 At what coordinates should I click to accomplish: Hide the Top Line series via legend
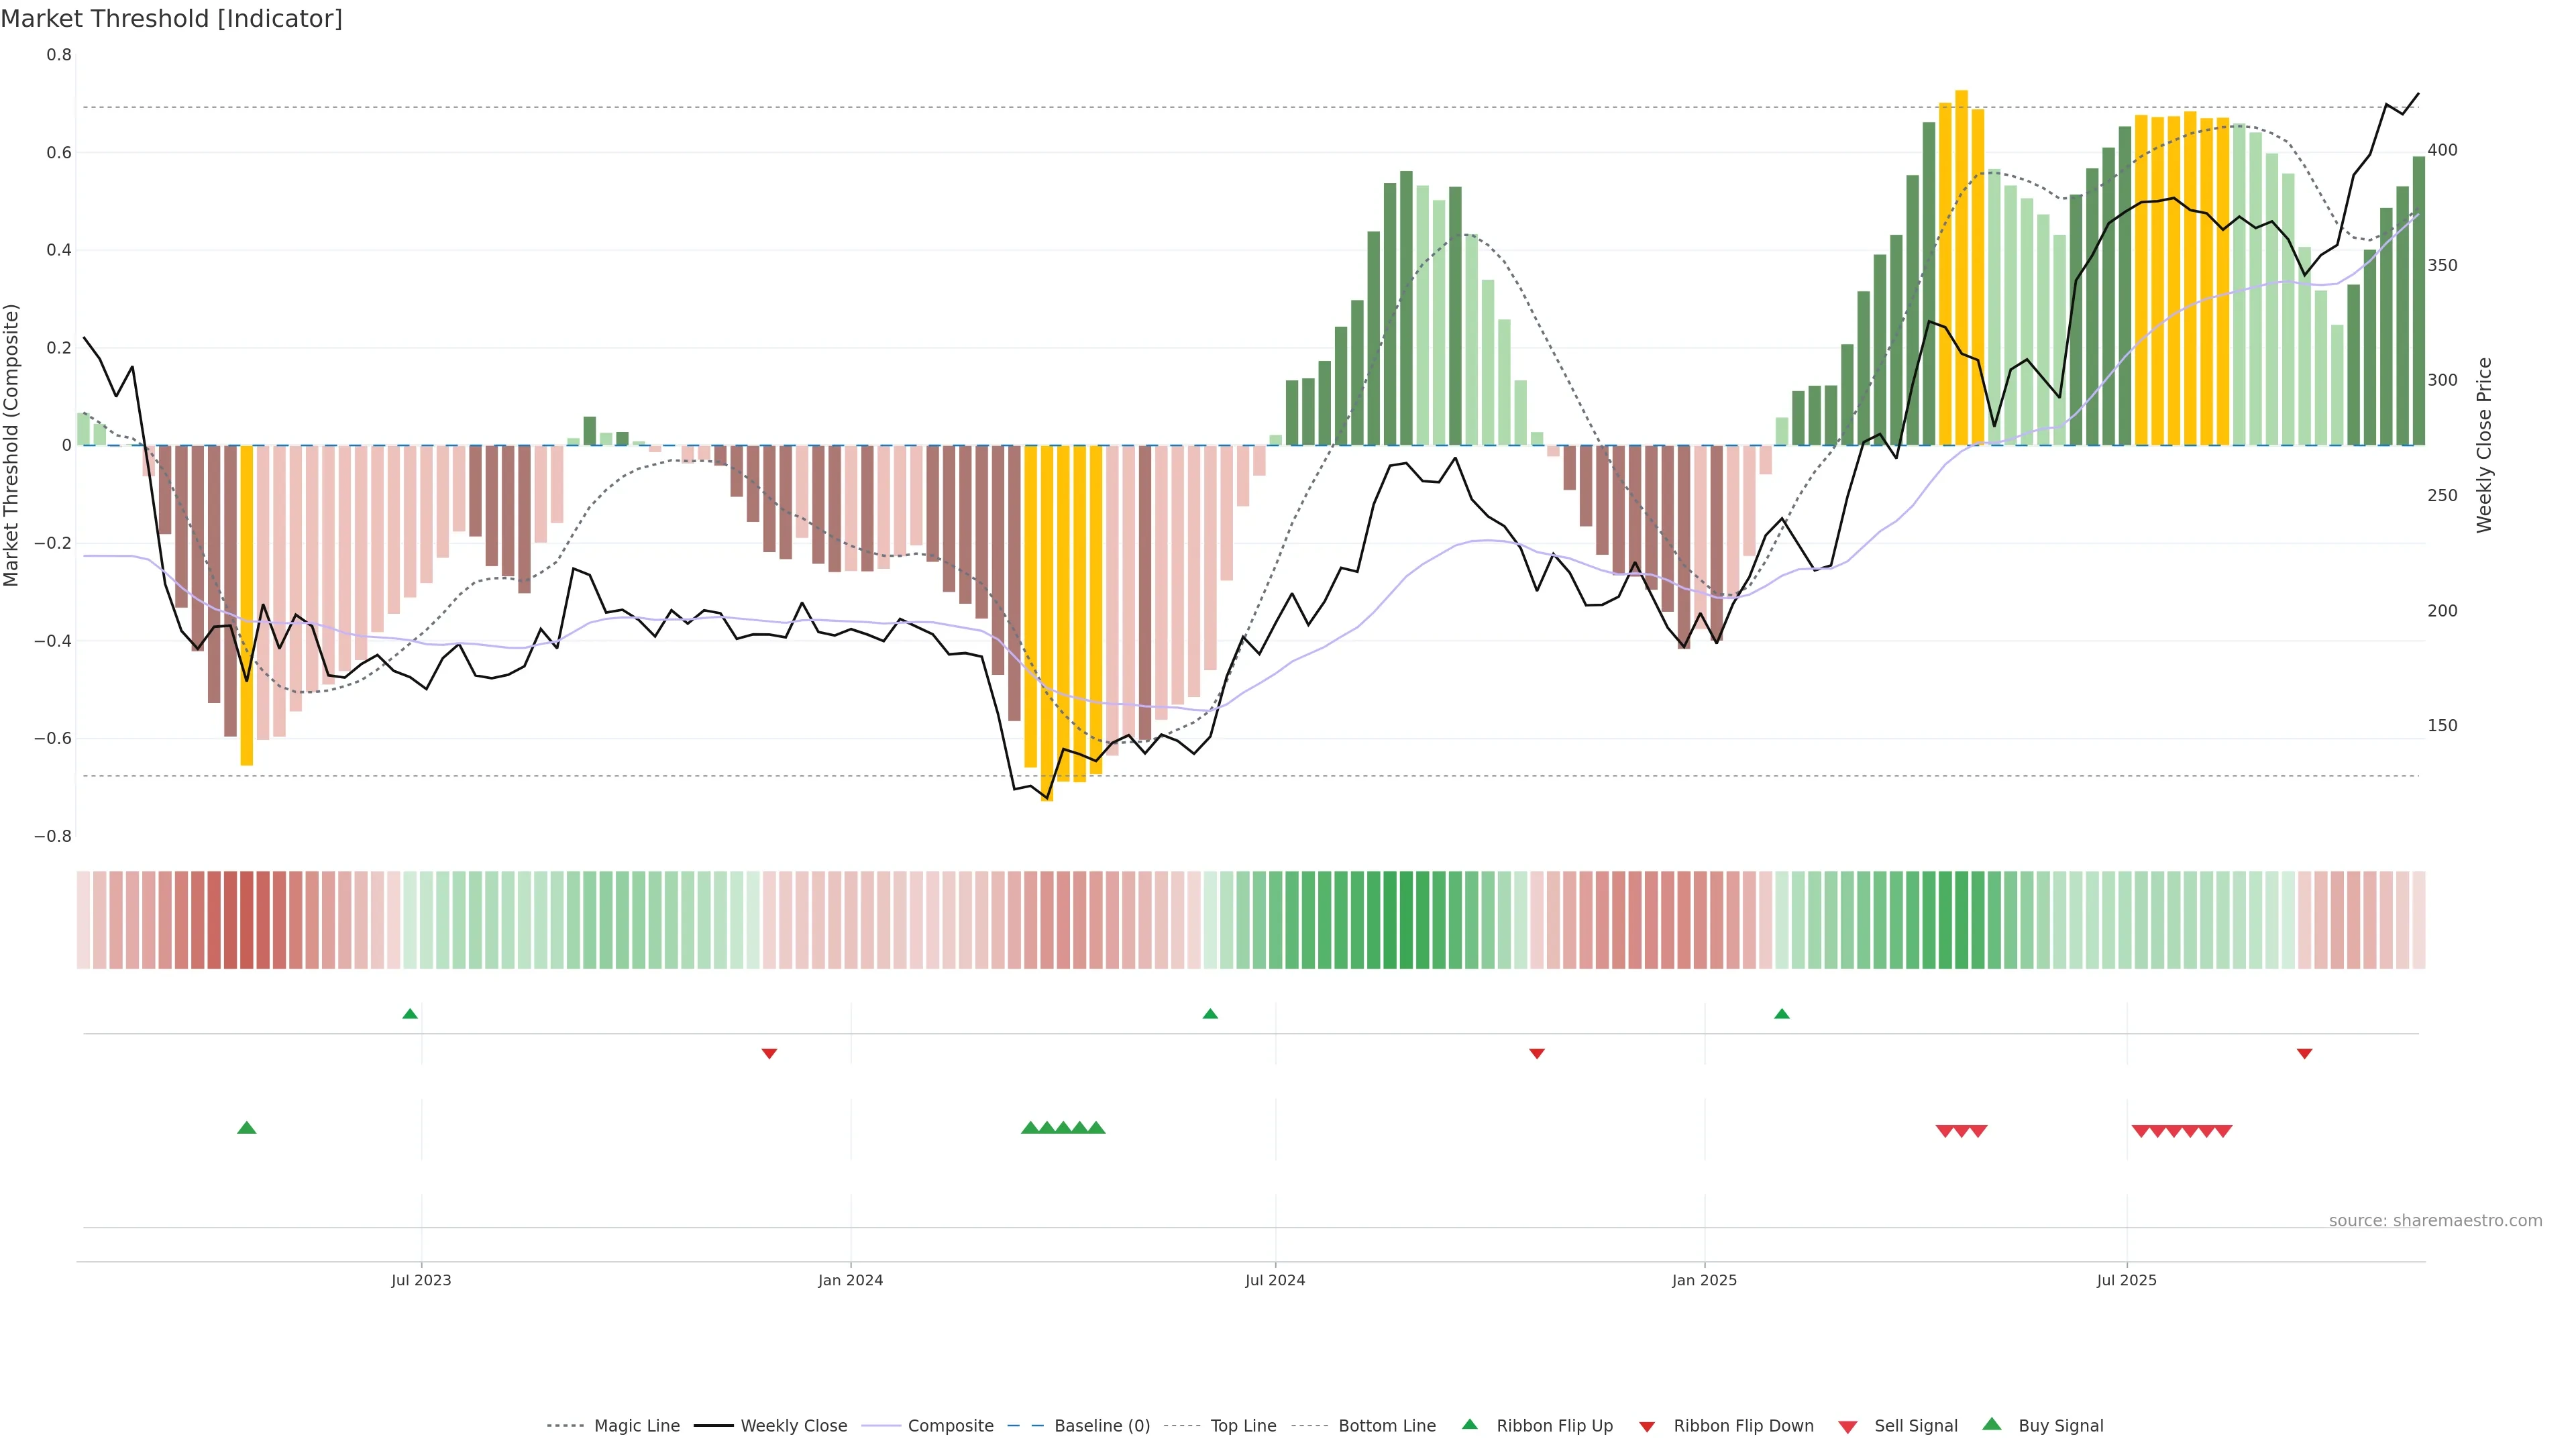click(1243, 1426)
